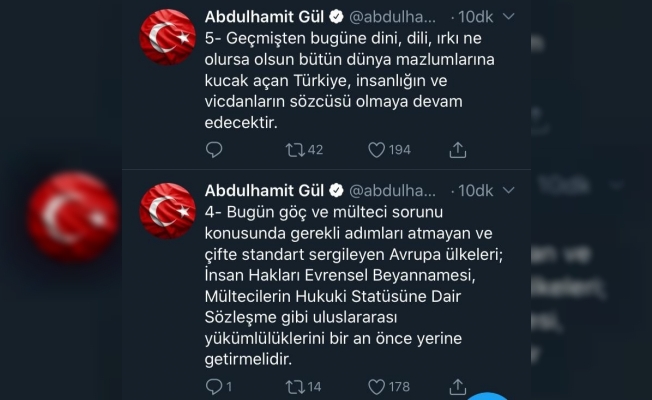Click the verified badge on the top tweet

[x=337, y=19]
